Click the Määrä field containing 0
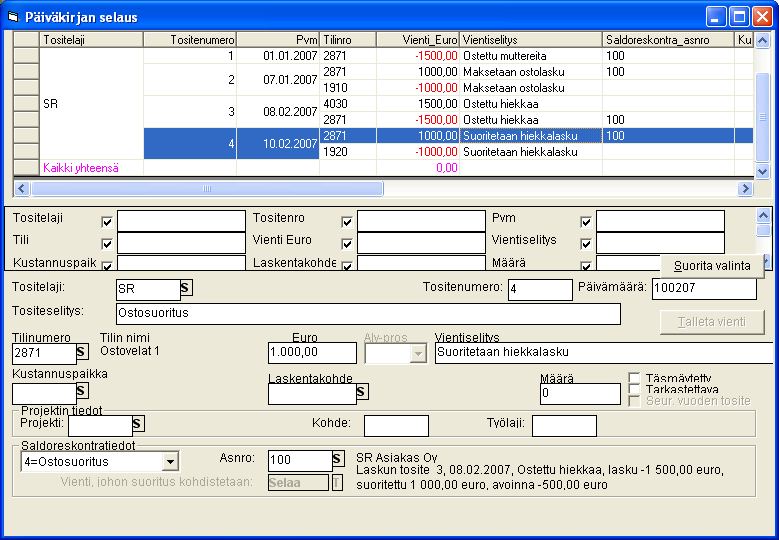The image size is (779, 540). [x=580, y=394]
